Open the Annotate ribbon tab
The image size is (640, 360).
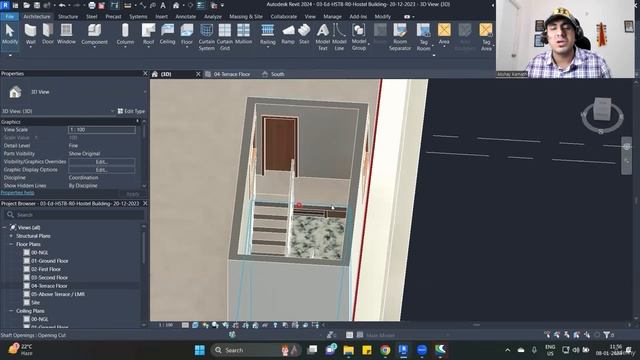(x=185, y=17)
